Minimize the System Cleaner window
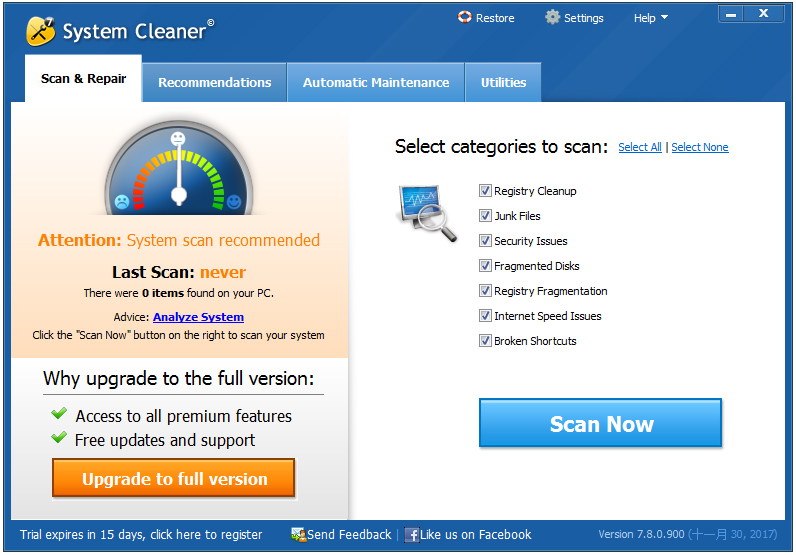The width and height of the screenshot is (796, 555). coord(731,14)
